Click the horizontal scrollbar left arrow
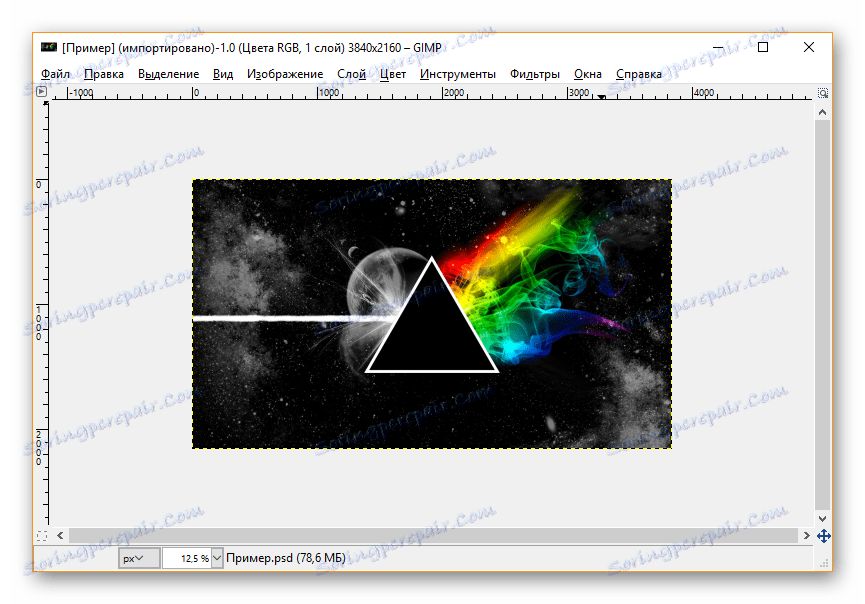 60,536
